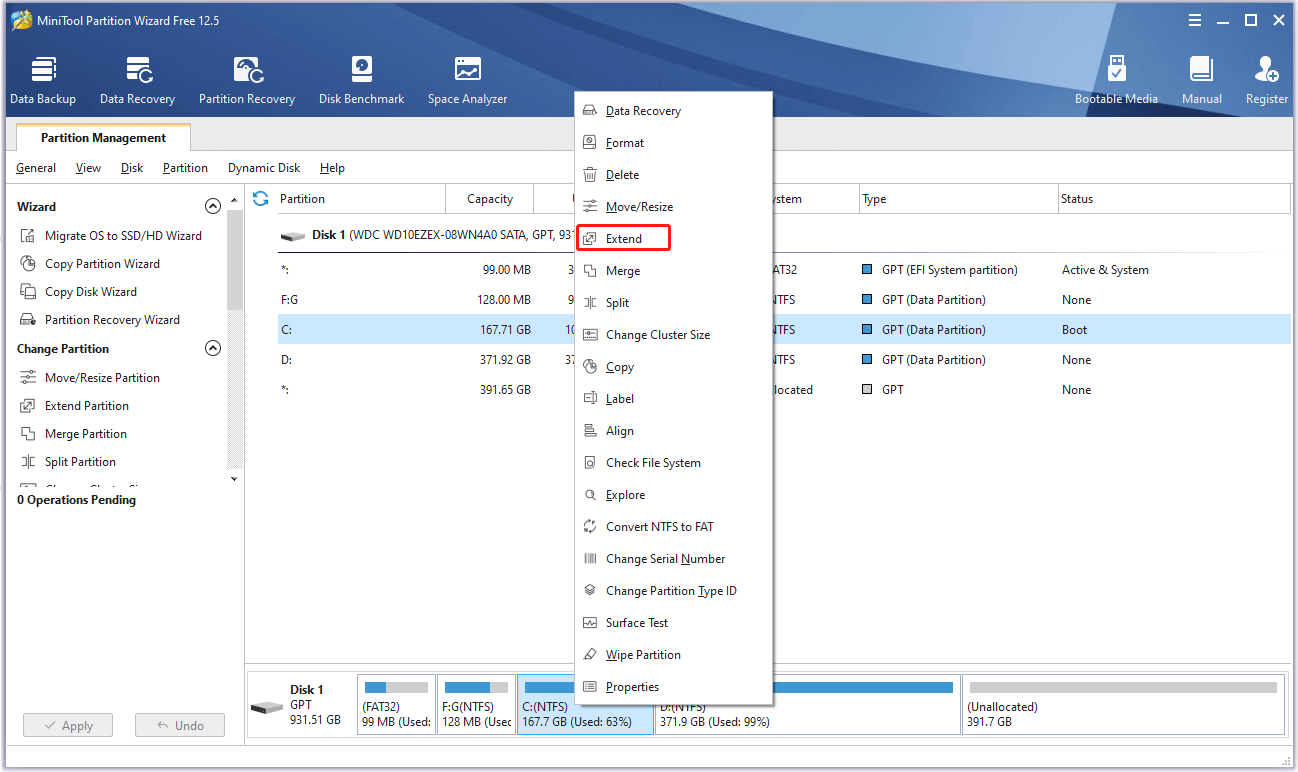Viewport: 1298px width, 772px height.
Task: Collapse the Wizard section
Action: (212, 206)
